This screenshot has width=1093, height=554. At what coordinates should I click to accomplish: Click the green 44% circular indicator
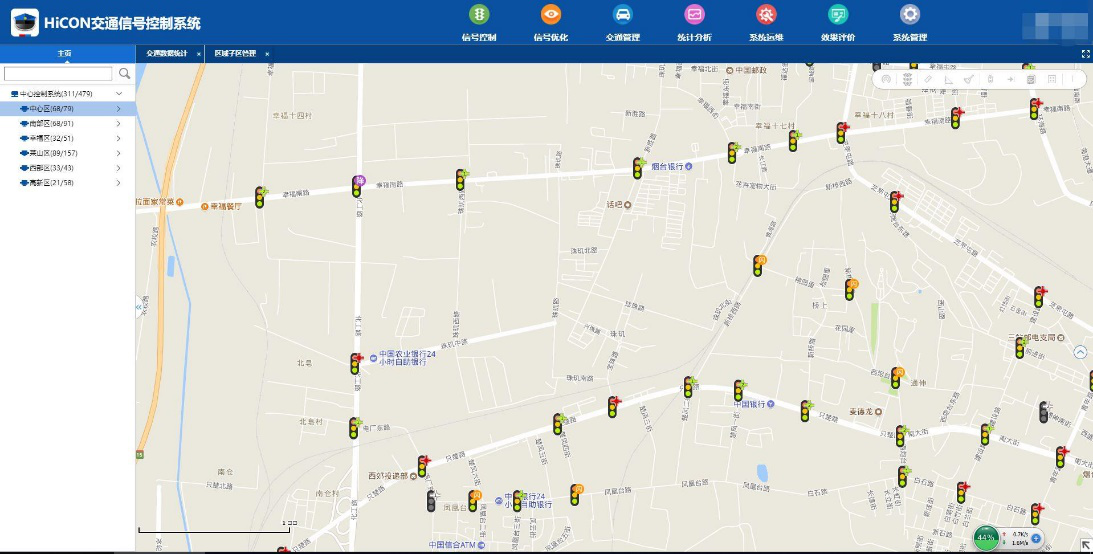(x=986, y=538)
